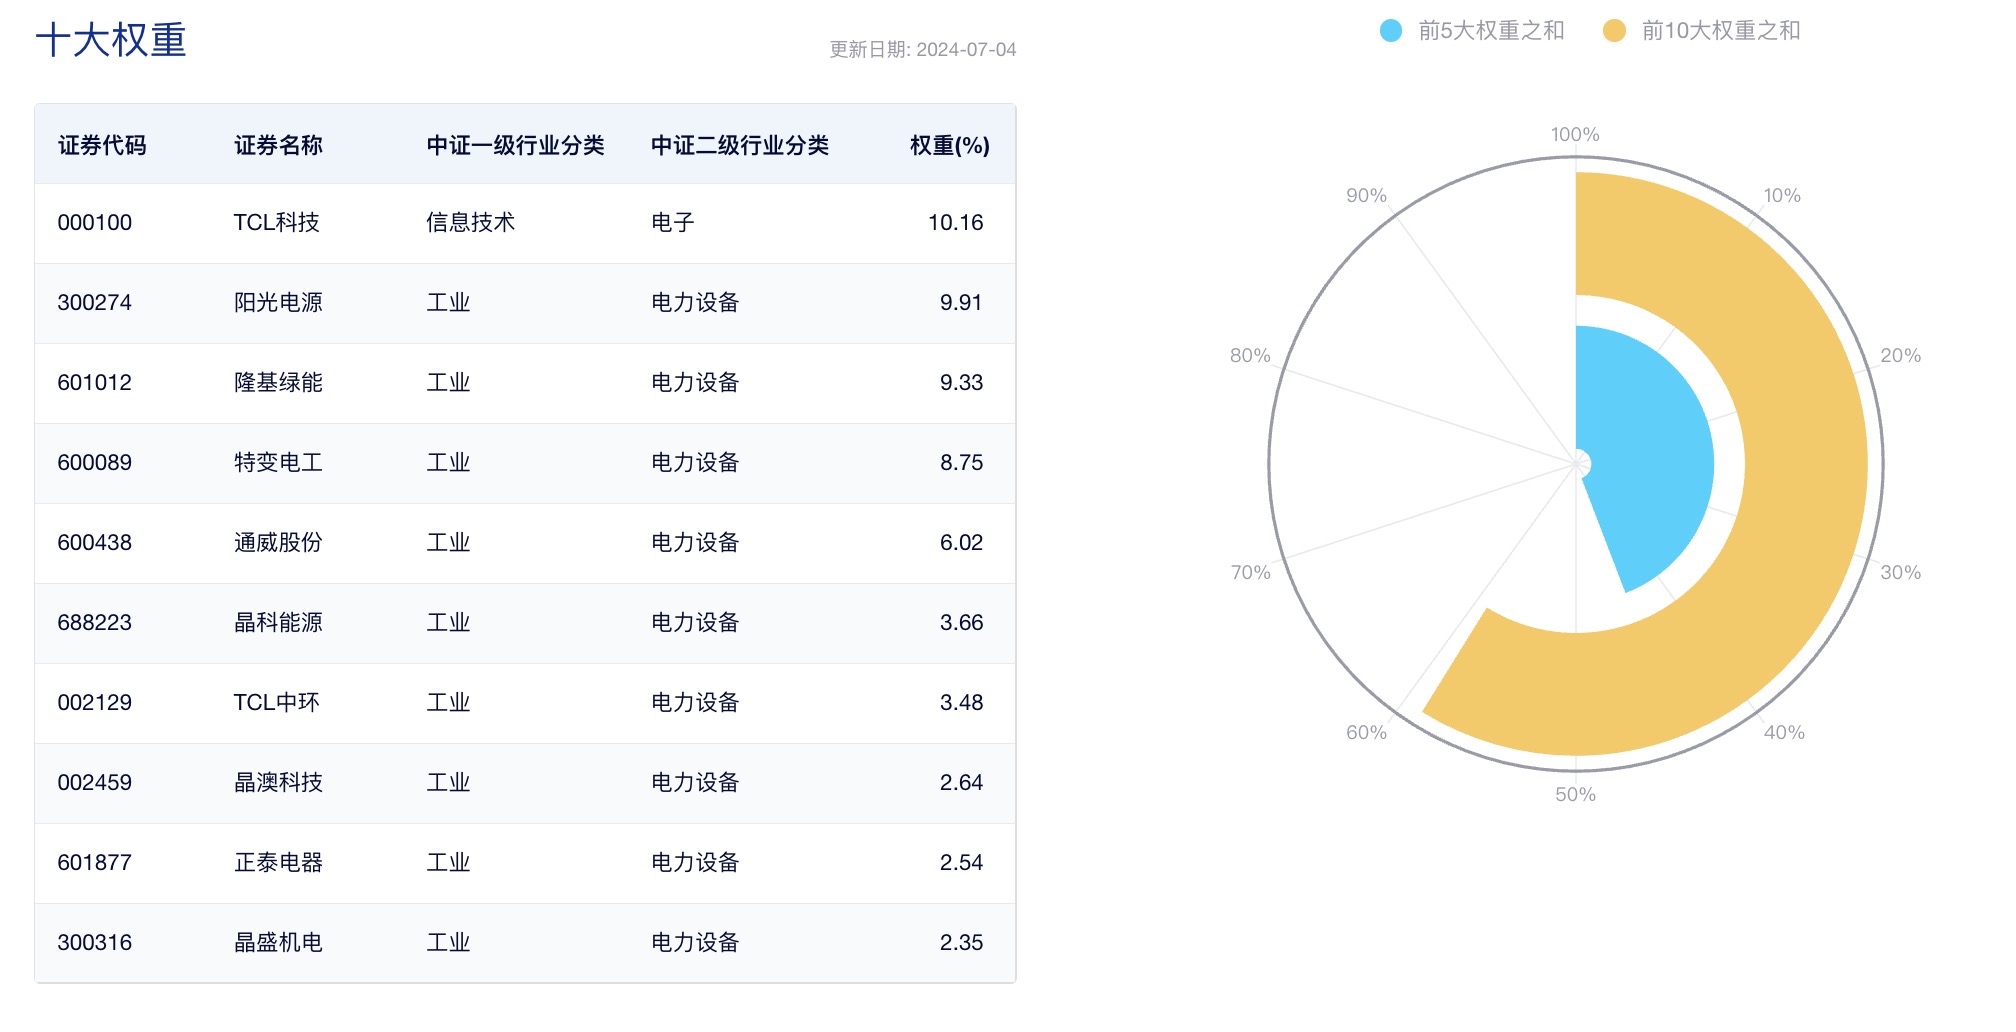The image size is (2016, 1032).
Task: Select security code 688223
Action: [95, 622]
